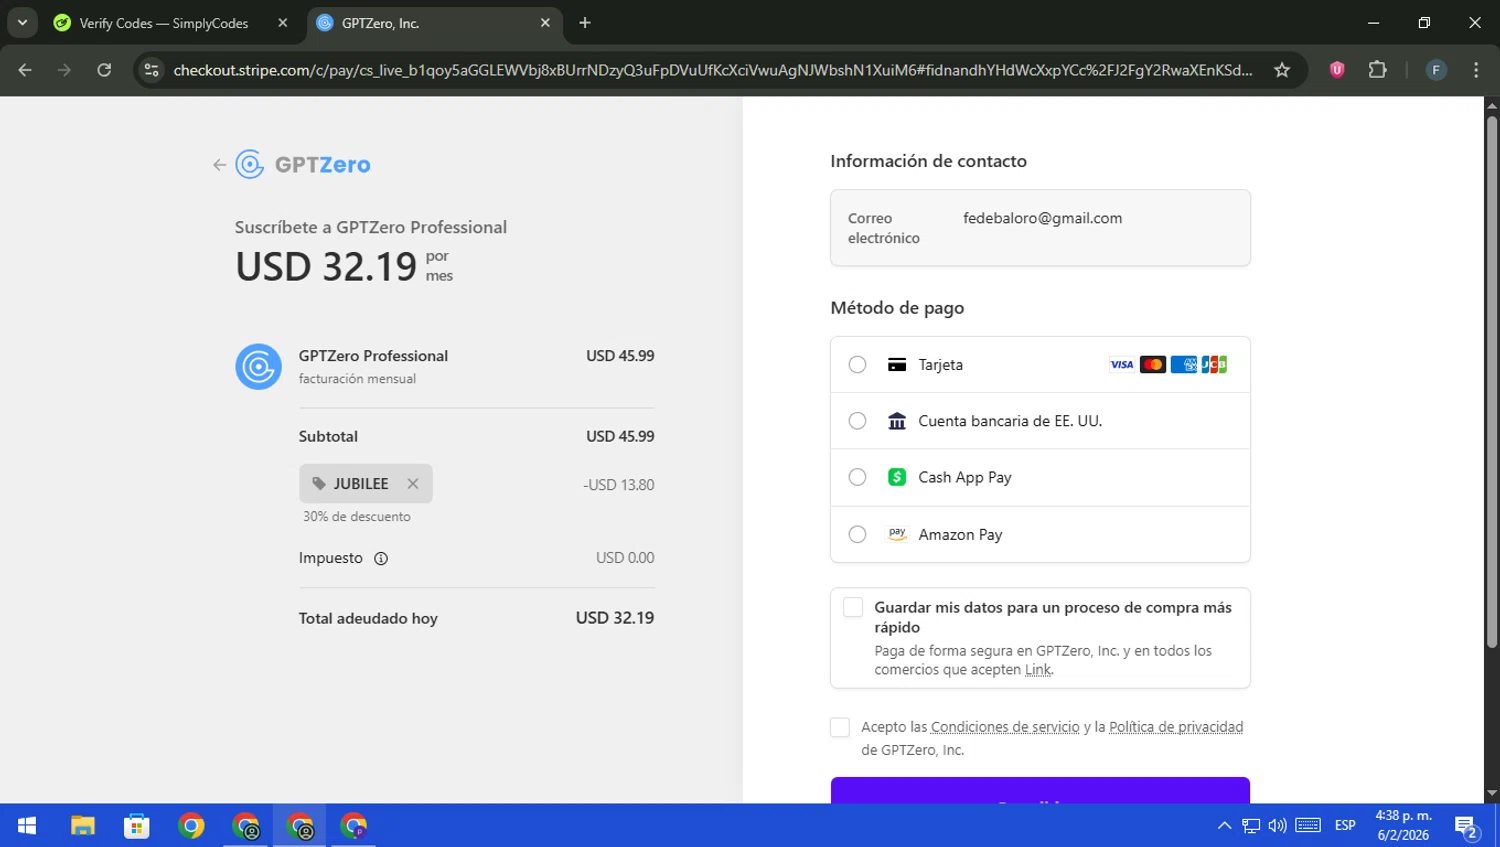1500x847 pixels.
Task: Switch ESP input language
Action: [x=1345, y=826]
